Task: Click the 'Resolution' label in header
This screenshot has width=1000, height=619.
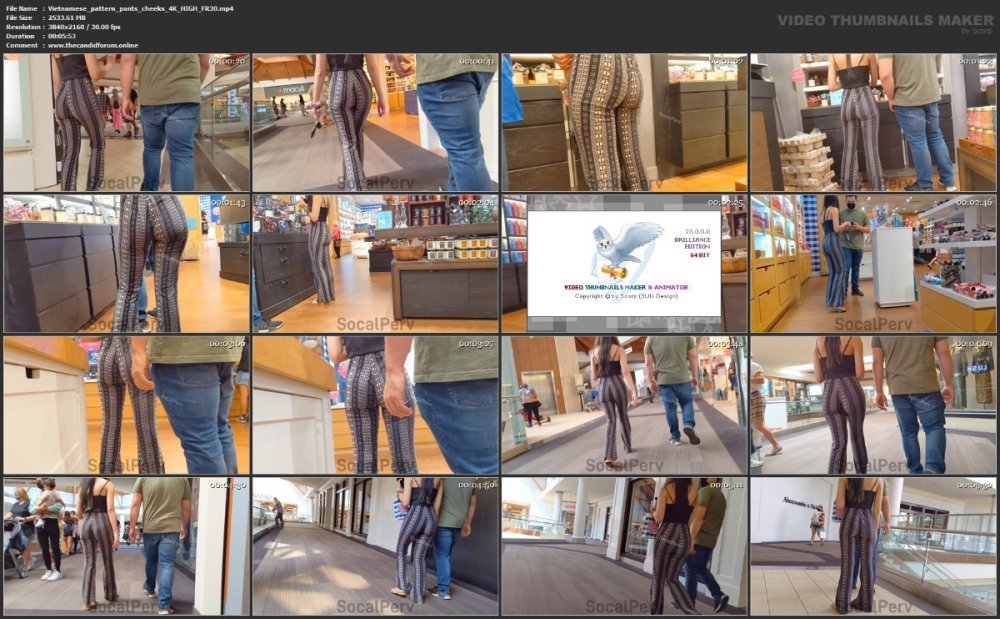Action: tap(22, 27)
